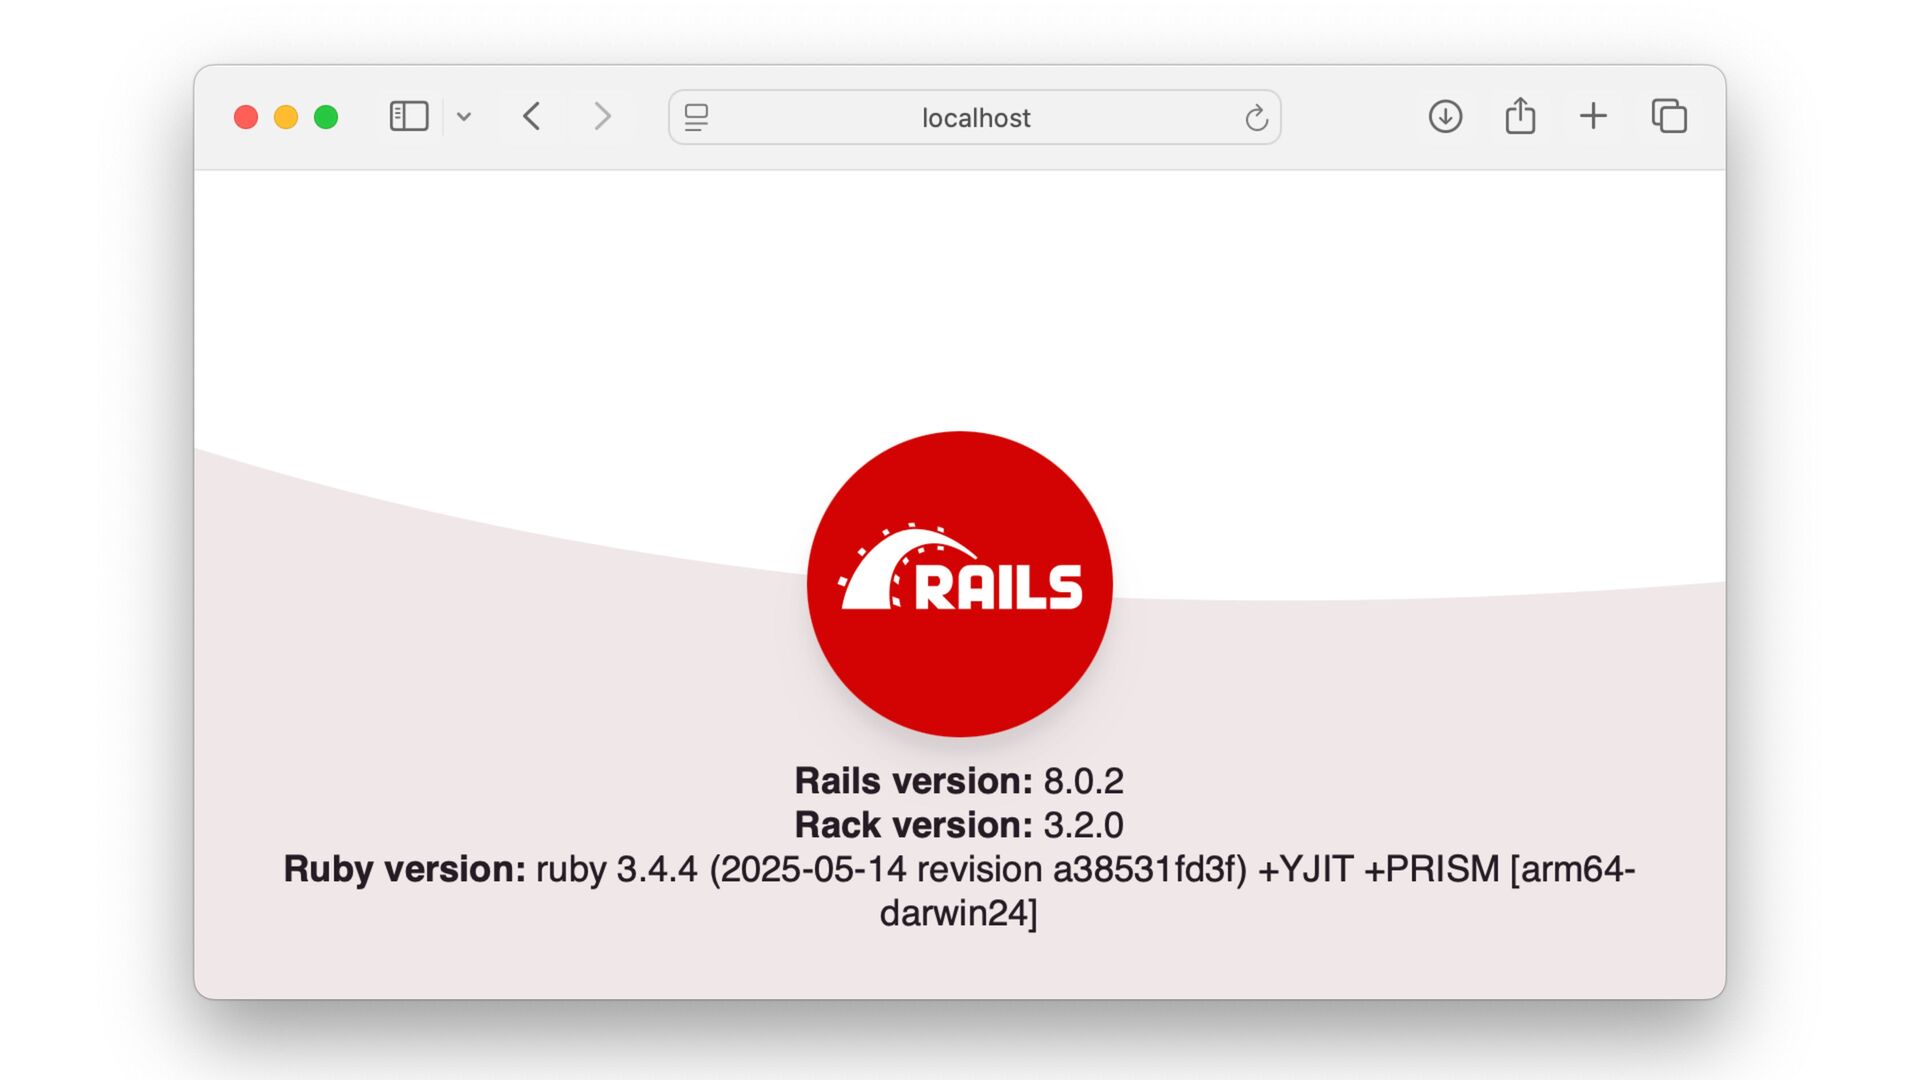
Task: Toggle the Safari sidebar icon
Action: coord(408,117)
